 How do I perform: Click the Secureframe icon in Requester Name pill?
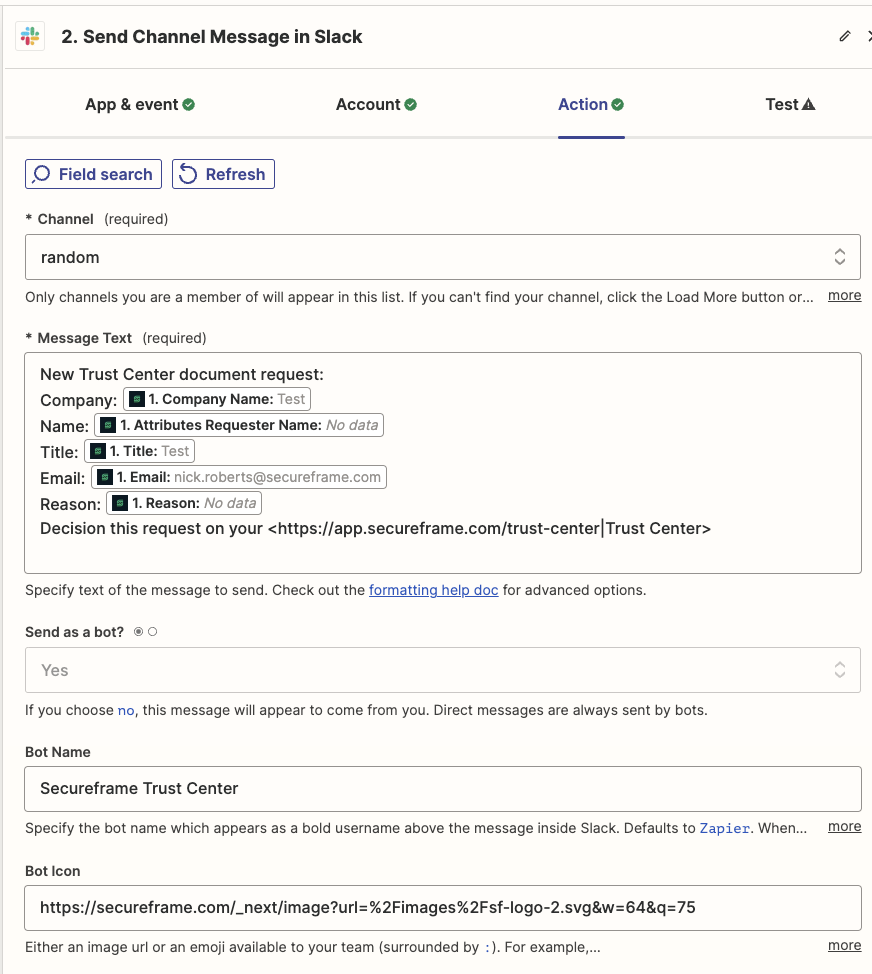[x=108, y=425]
